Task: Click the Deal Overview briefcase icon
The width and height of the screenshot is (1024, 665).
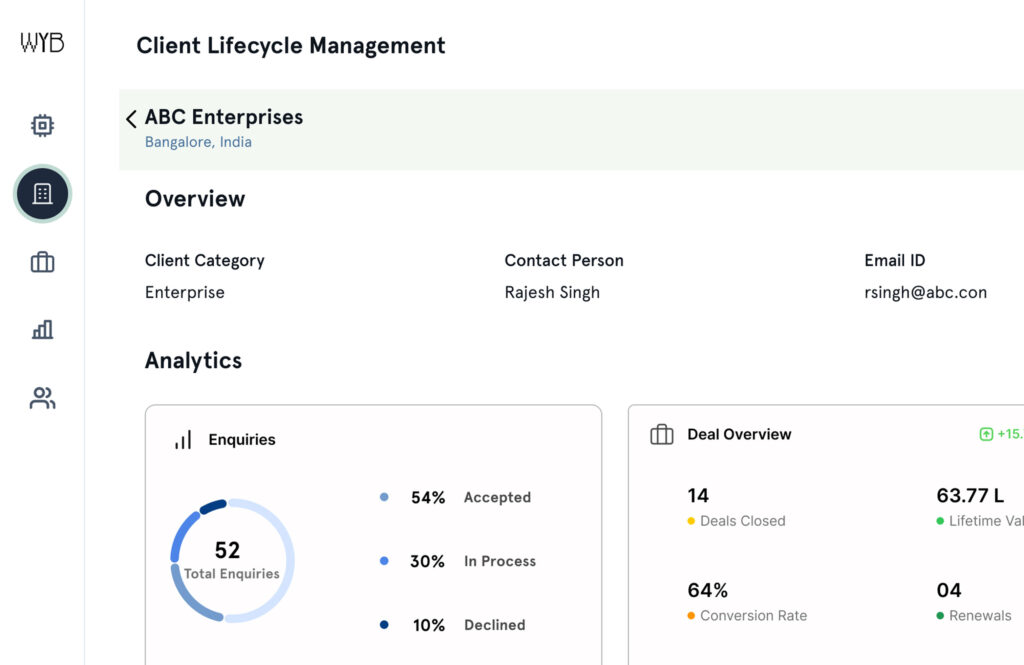Action: [661, 435]
